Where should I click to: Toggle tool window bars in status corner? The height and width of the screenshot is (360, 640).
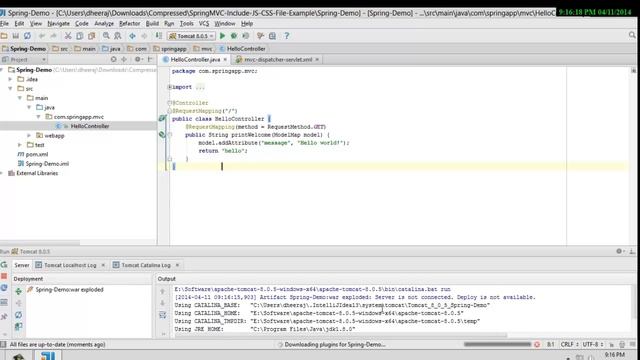tap(3, 344)
